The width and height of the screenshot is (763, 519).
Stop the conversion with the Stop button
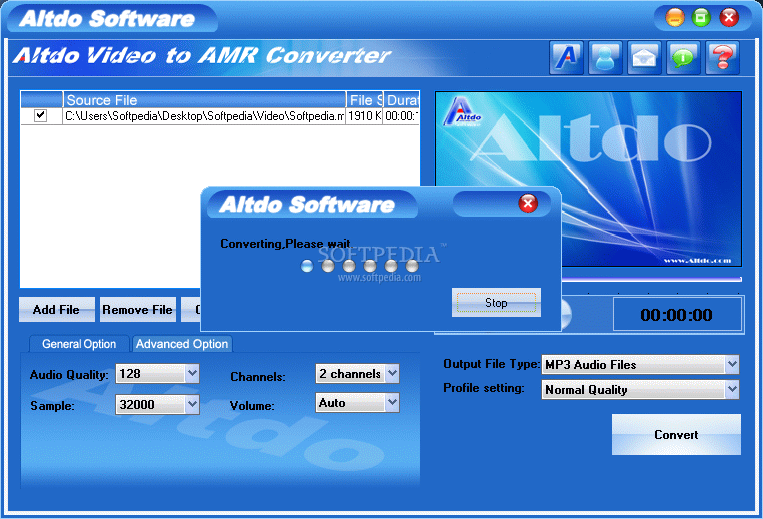496,303
